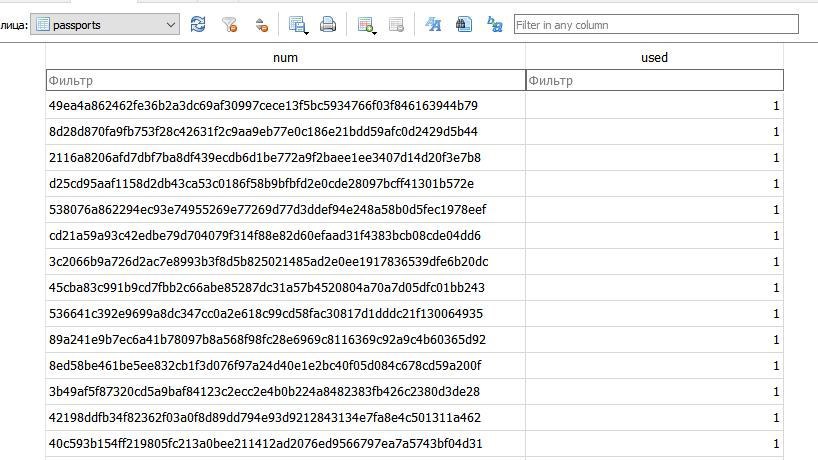Open the save table export menu
This screenshot has height=460, width=818.
pos(298,25)
